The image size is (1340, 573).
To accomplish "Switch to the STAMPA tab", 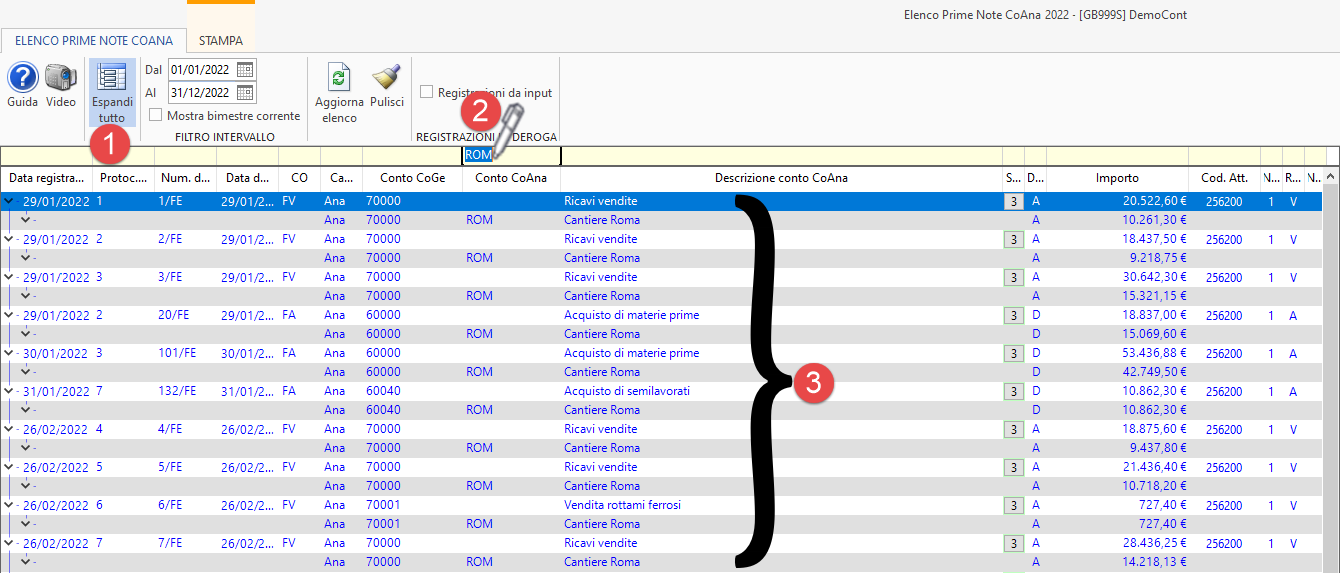I will (x=220, y=41).
